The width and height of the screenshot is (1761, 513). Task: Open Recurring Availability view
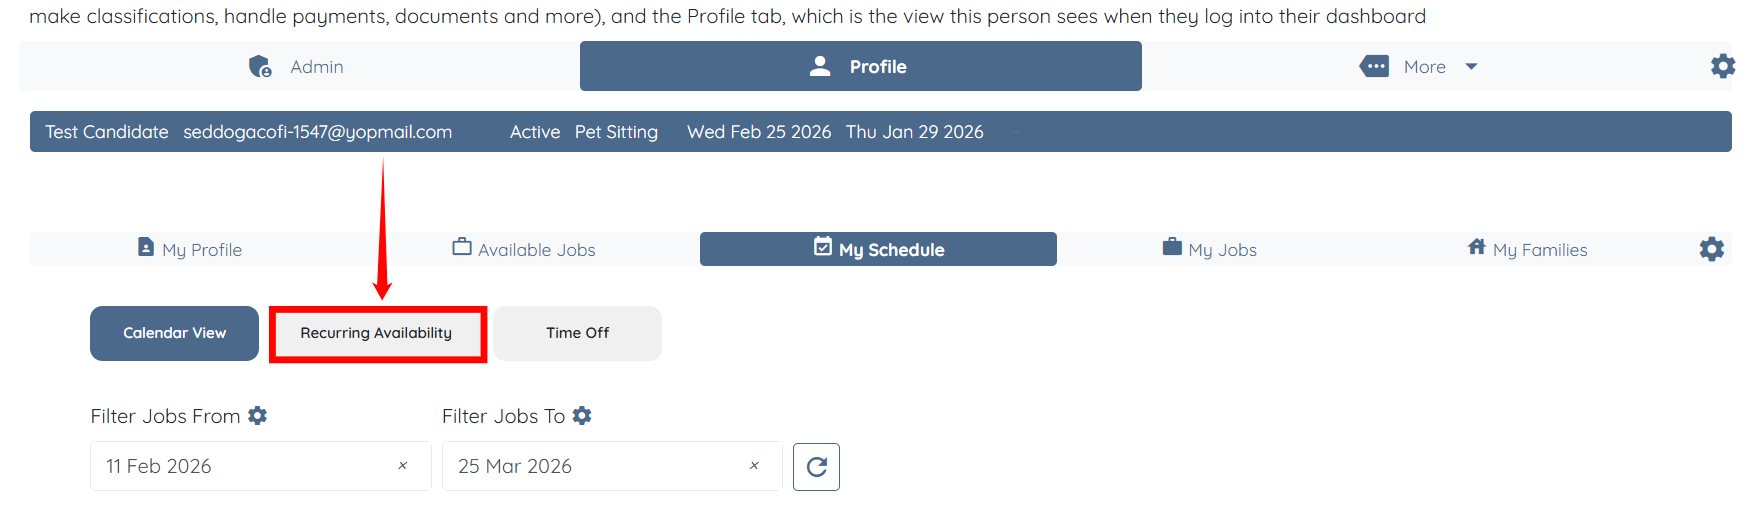(x=376, y=333)
